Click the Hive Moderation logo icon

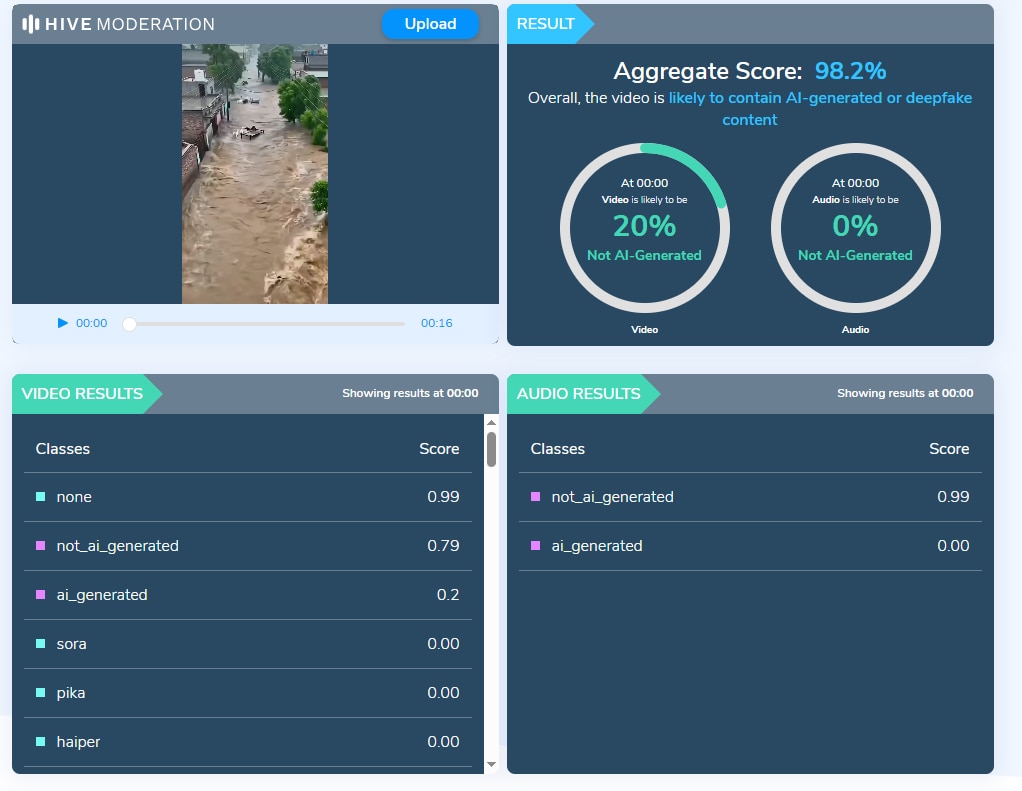pos(31,24)
